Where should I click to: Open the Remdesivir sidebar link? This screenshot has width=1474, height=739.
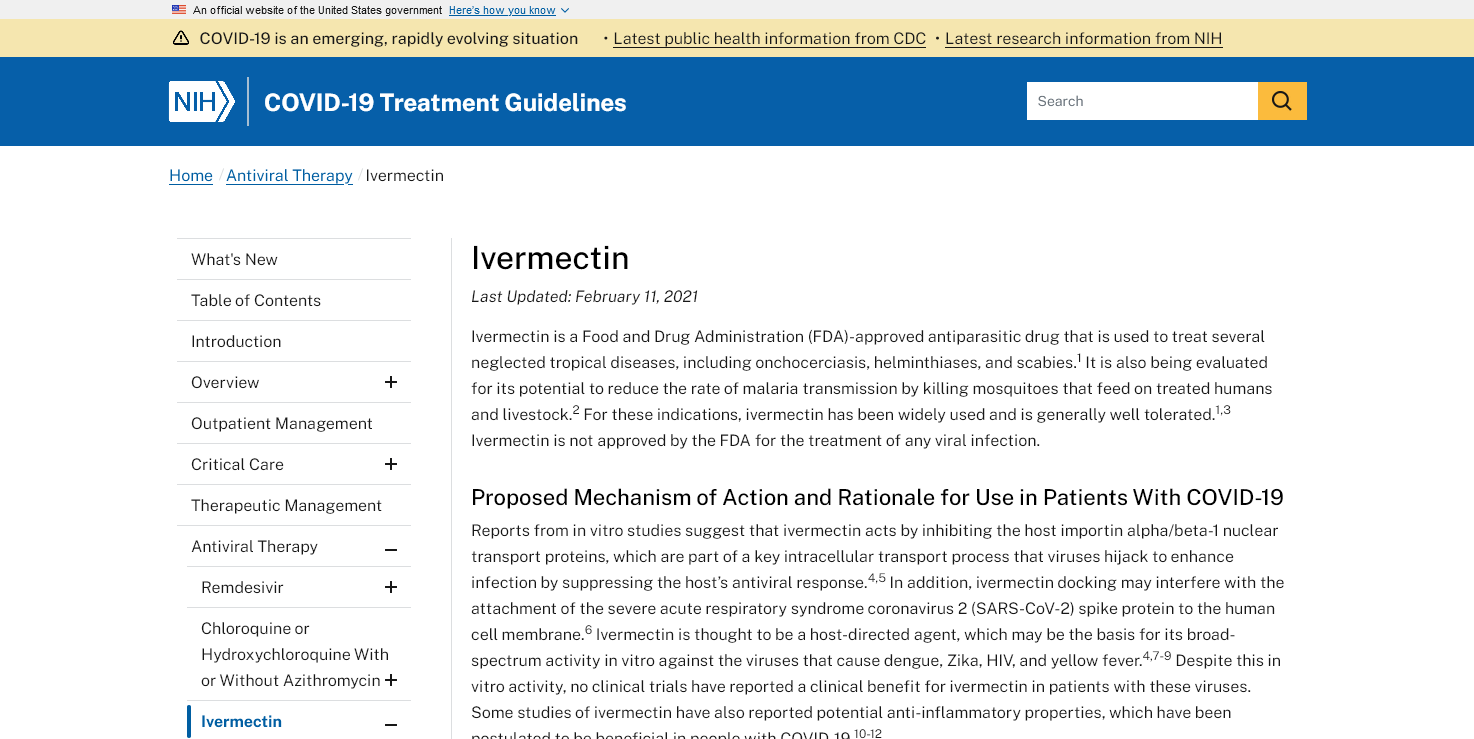[x=241, y=587]
